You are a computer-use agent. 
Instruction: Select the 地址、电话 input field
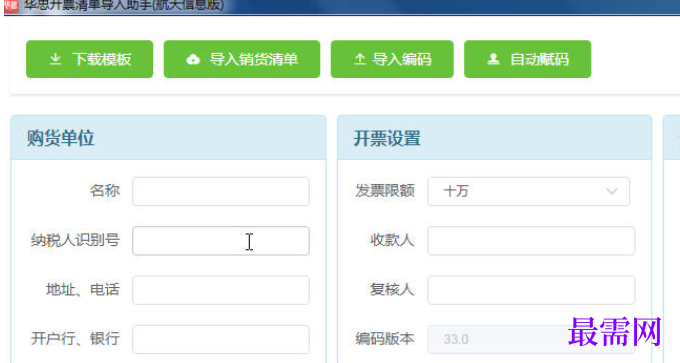tap(221, 290)
